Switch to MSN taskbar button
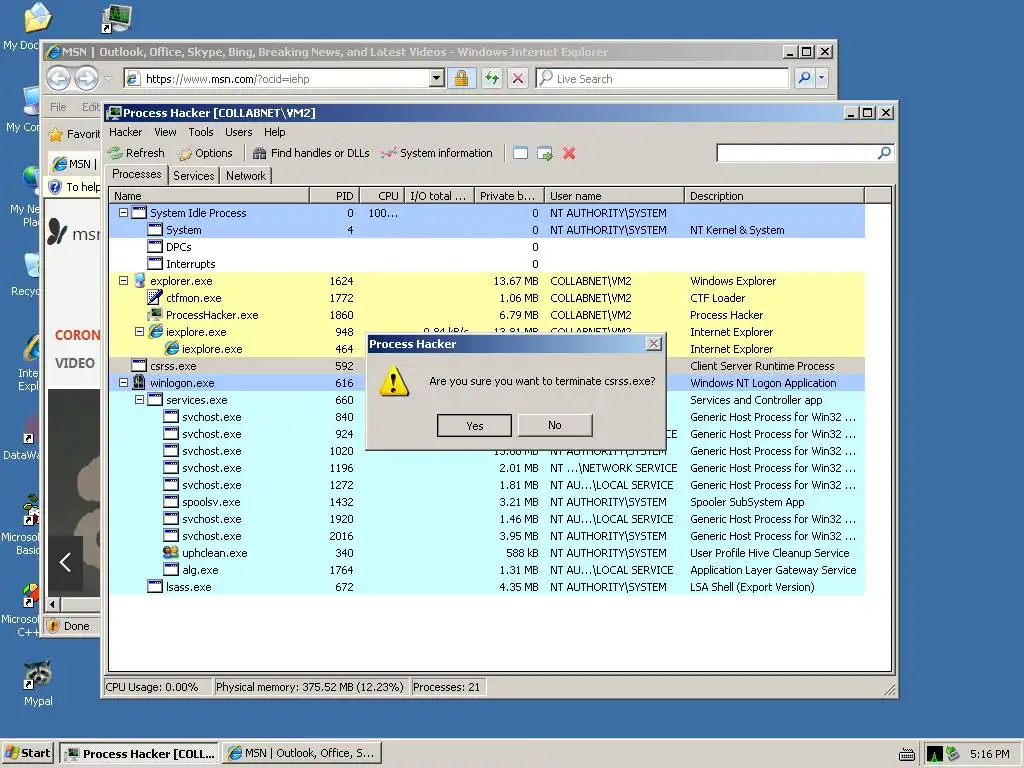Screen dimensions: 1024x768 [302, 753]
